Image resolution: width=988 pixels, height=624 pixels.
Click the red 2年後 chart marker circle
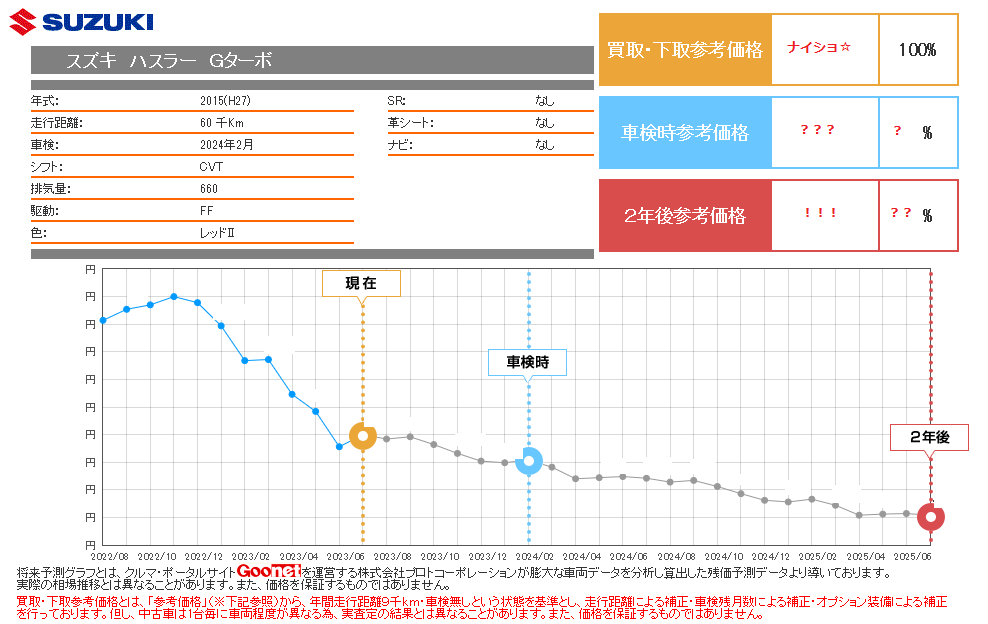point(931,517)
